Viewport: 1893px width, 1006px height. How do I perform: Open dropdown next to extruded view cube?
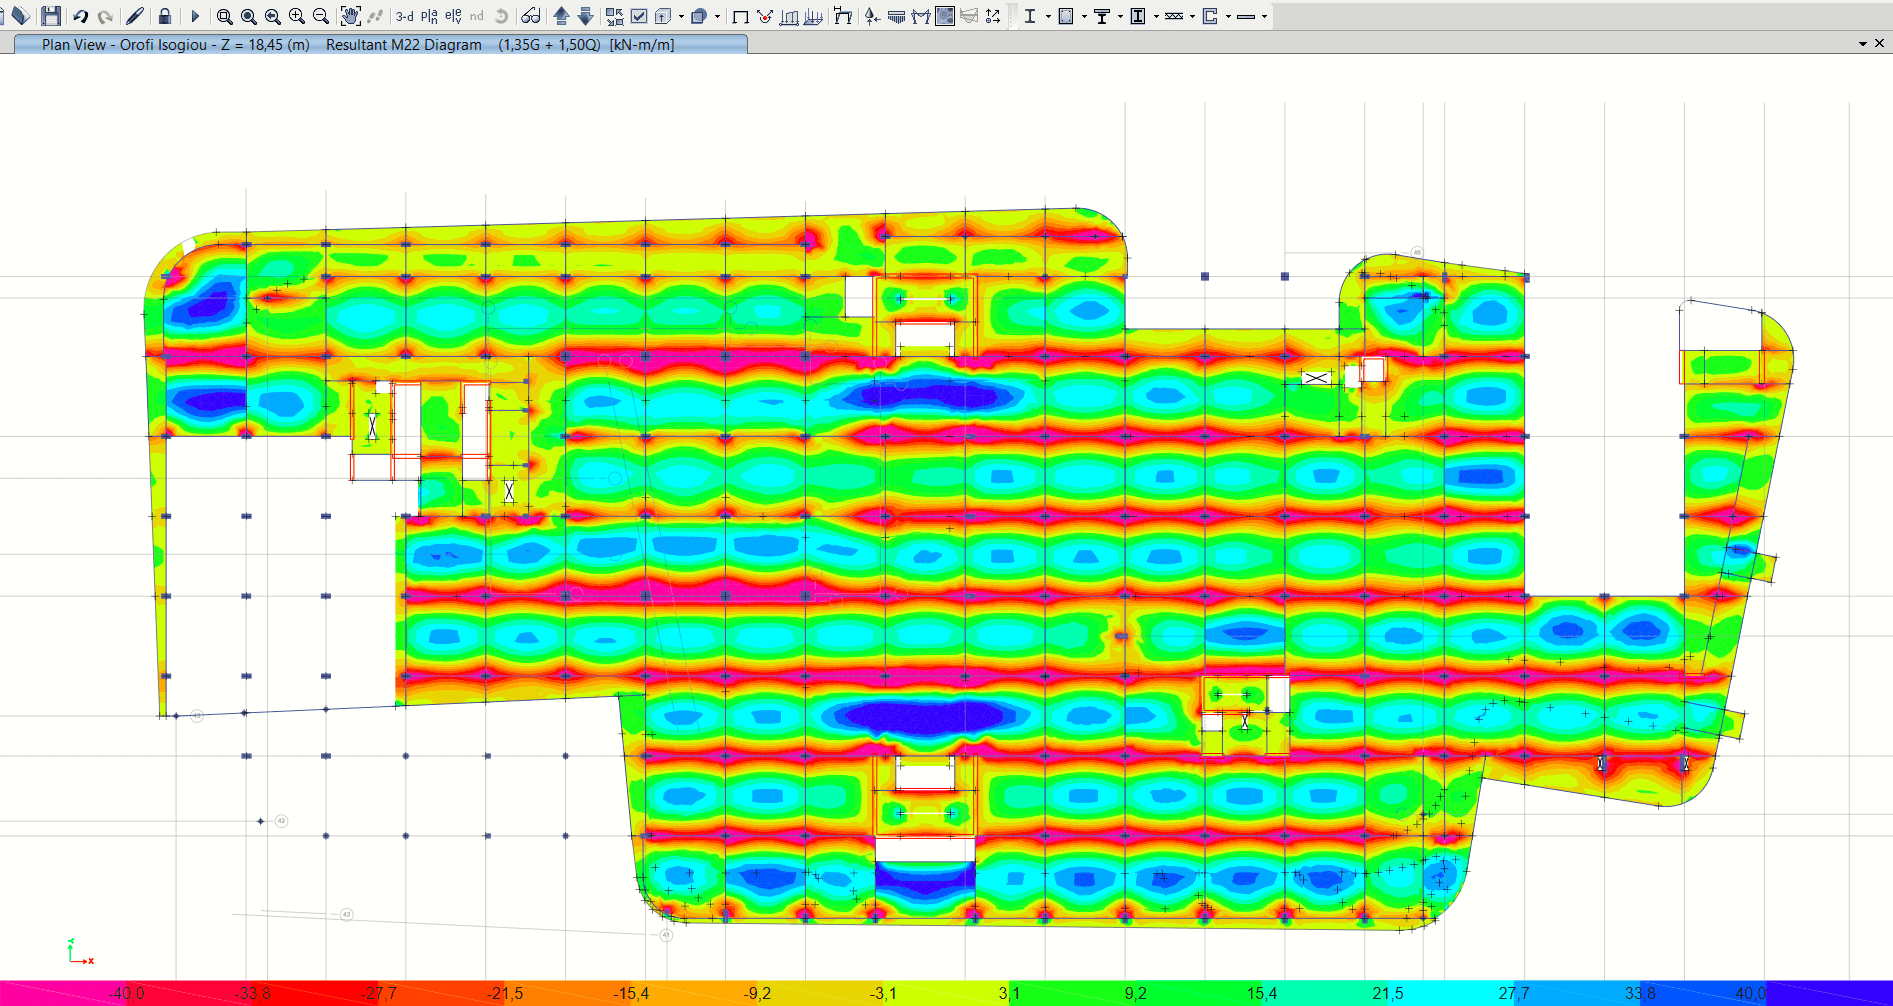tap(681, 16)
